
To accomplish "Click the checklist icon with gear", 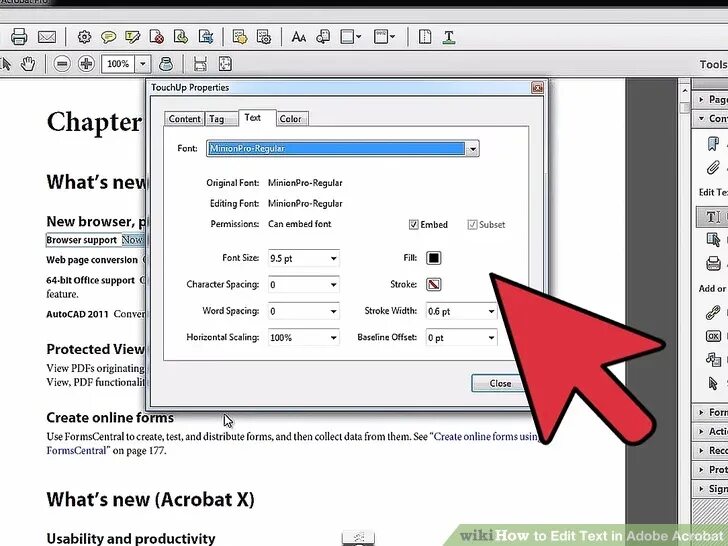I will [x=264, y=37].
